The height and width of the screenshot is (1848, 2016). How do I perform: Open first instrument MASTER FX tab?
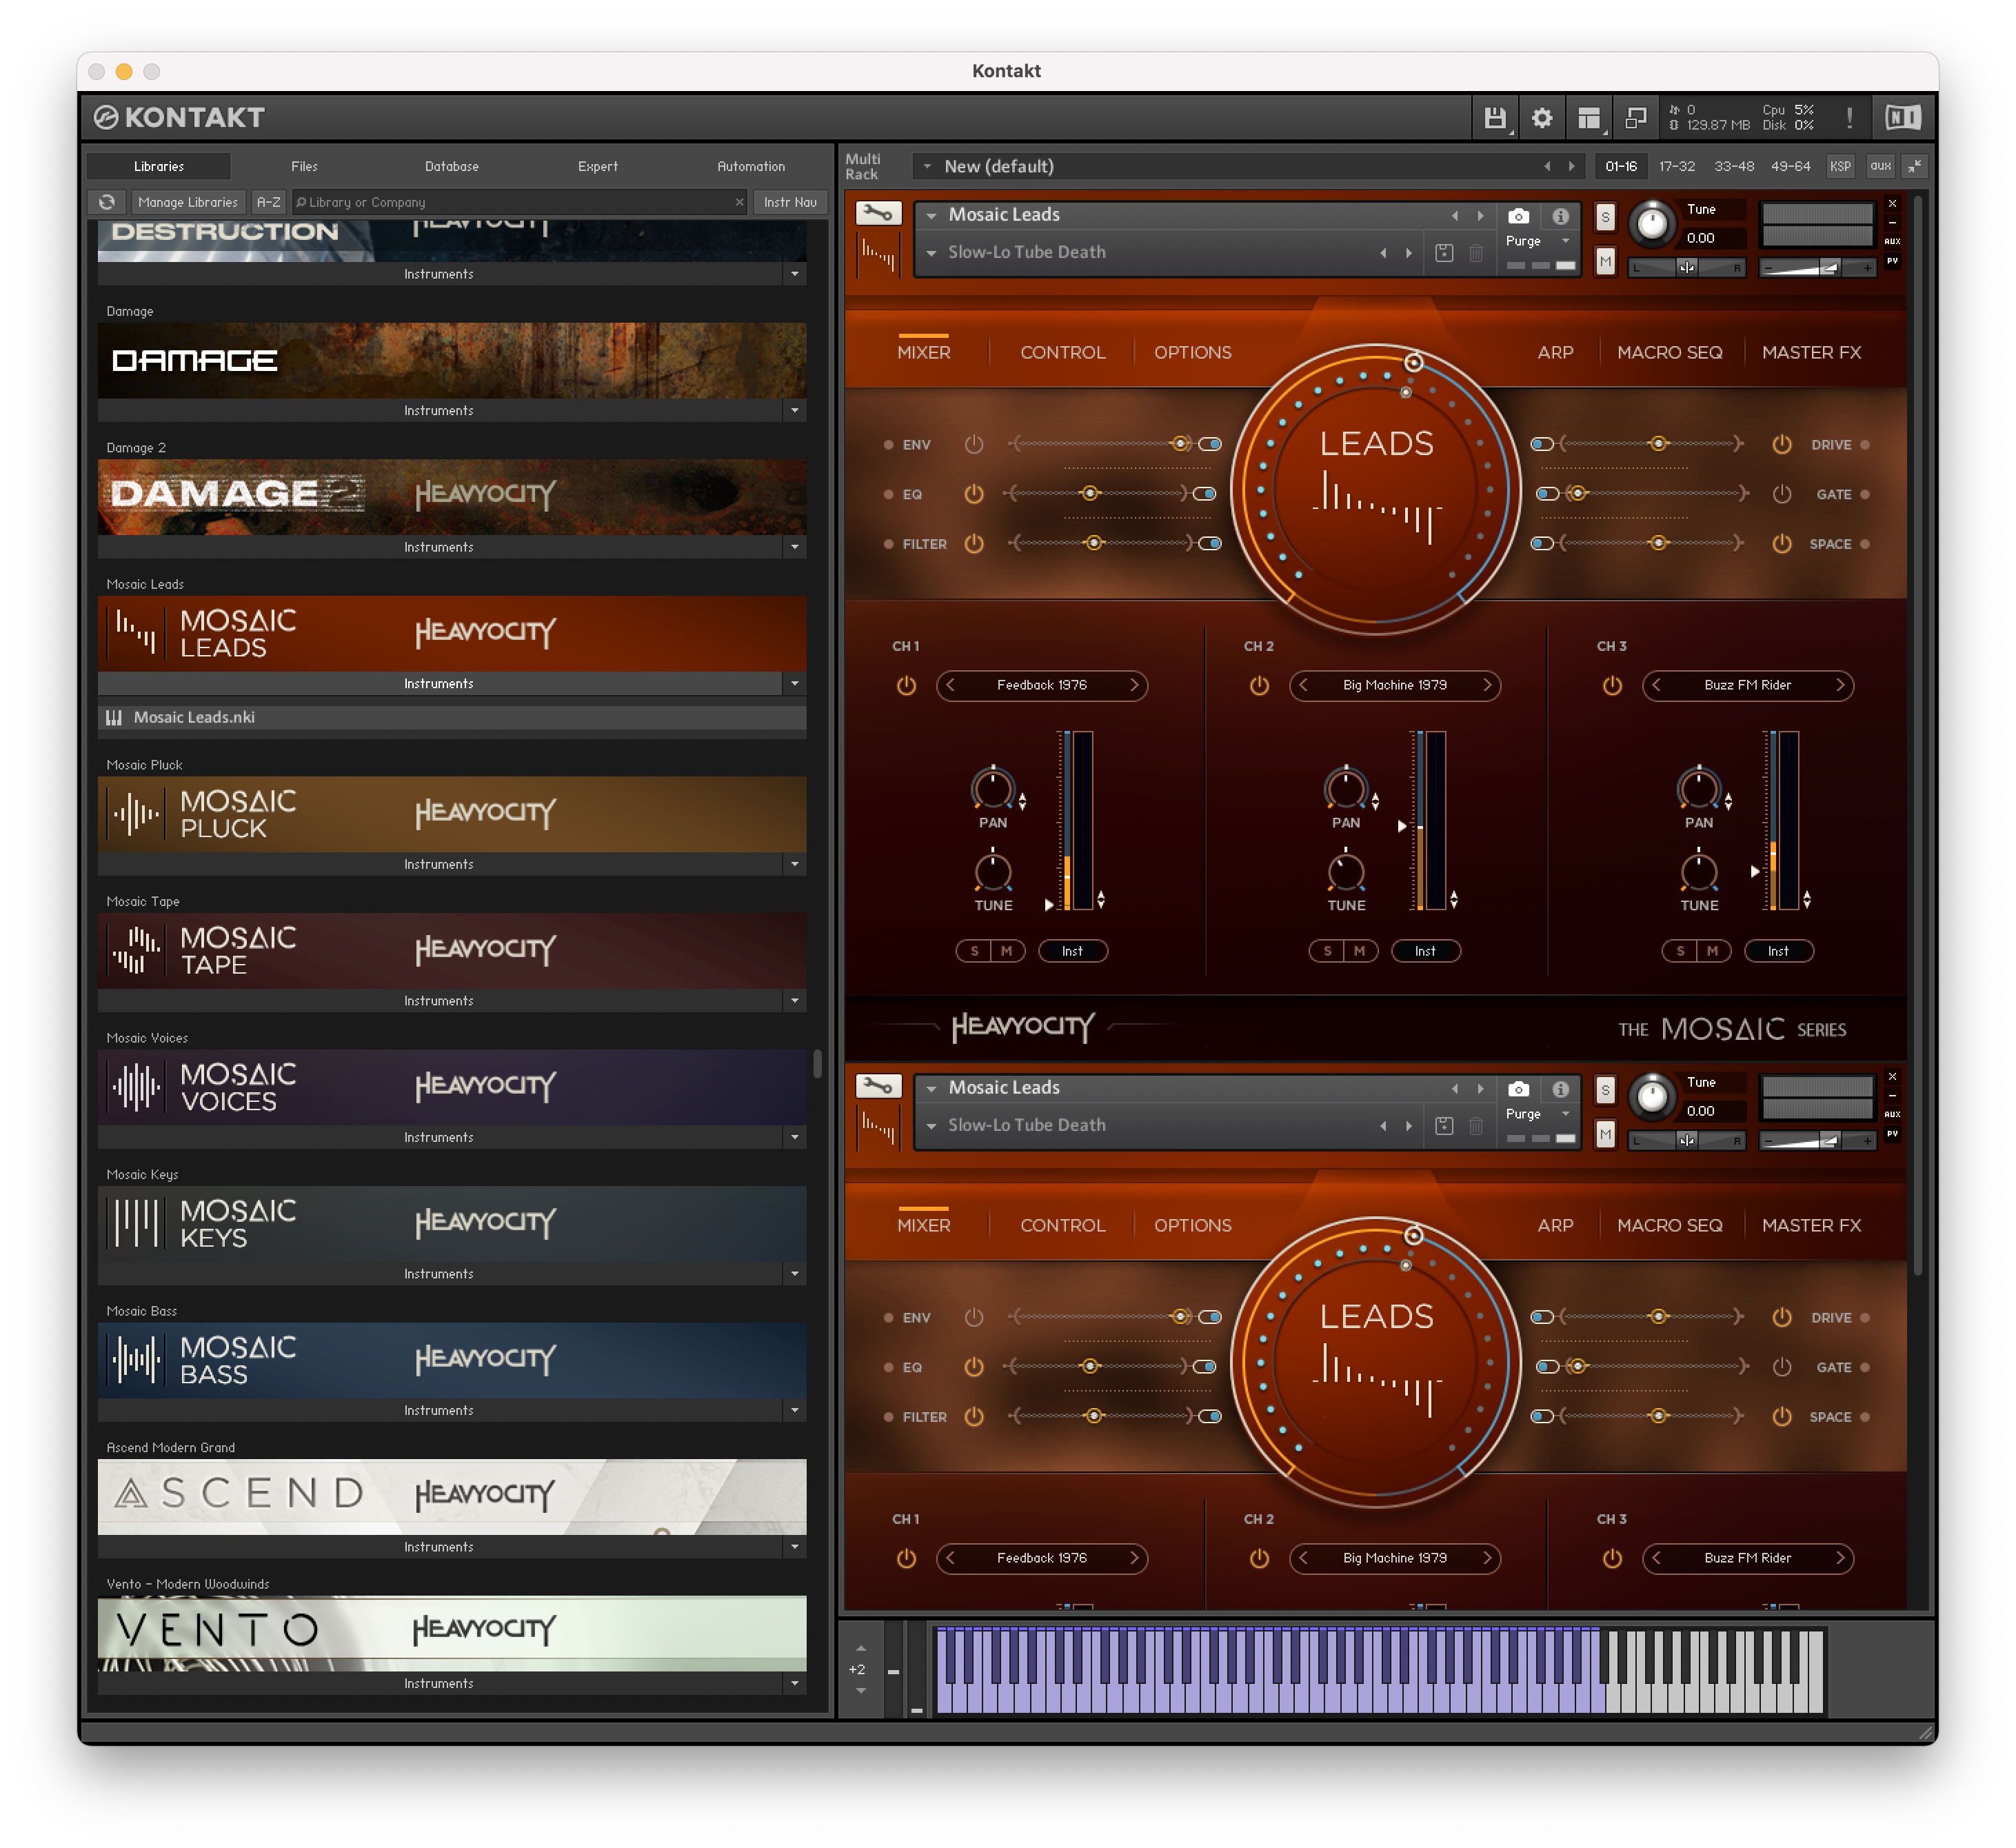point(1811,352)
